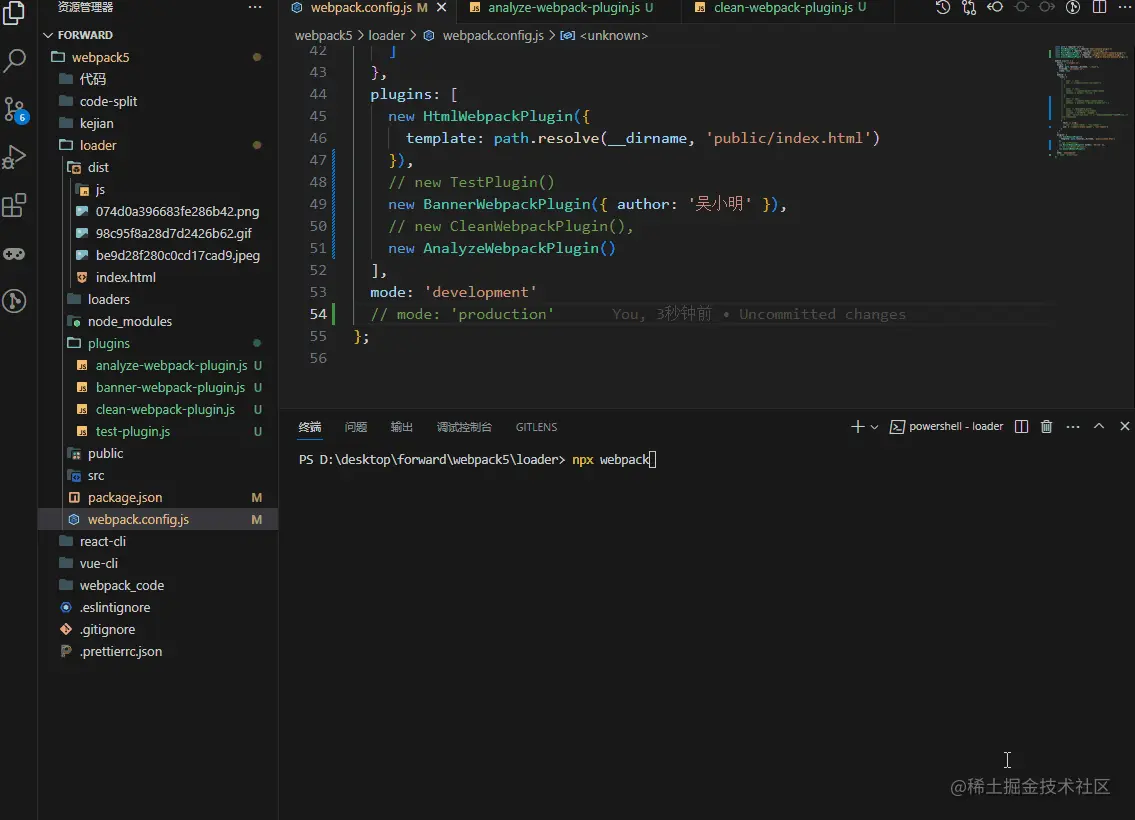
Task: Switch to the GITLENS panel tab
Action: click(536, 427)
